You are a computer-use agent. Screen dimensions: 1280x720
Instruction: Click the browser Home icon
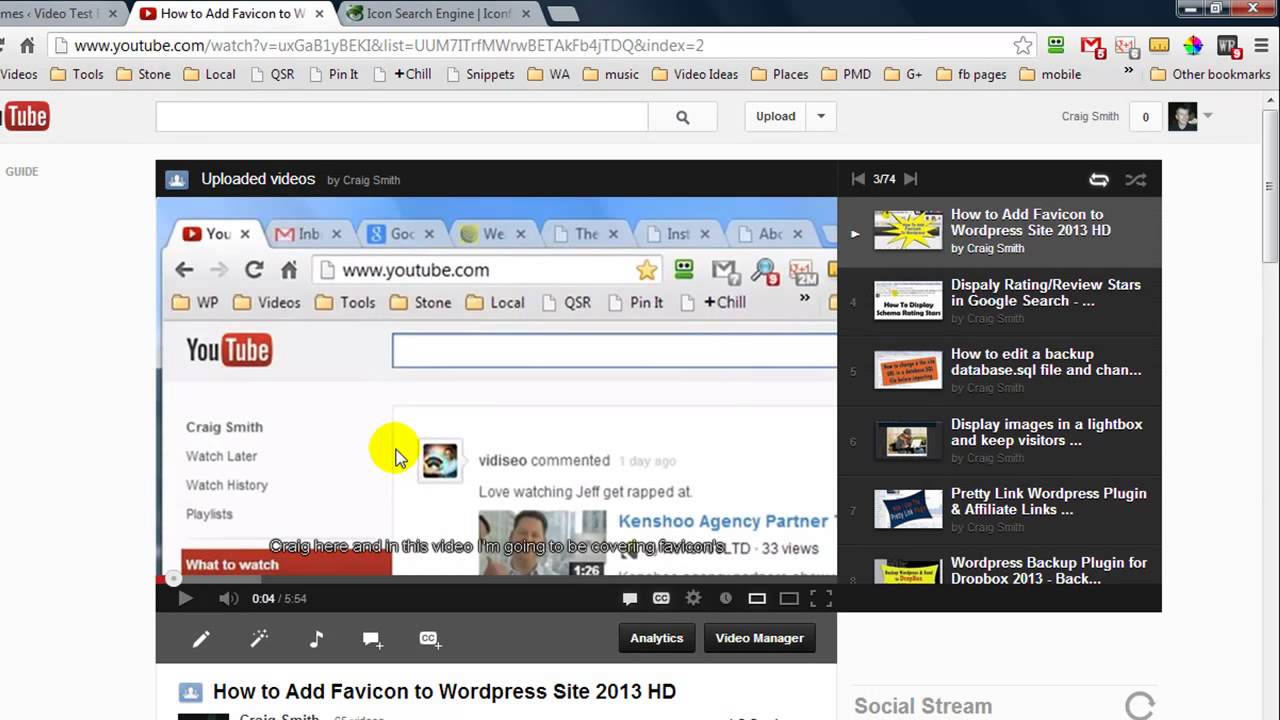tap(27, 46)
